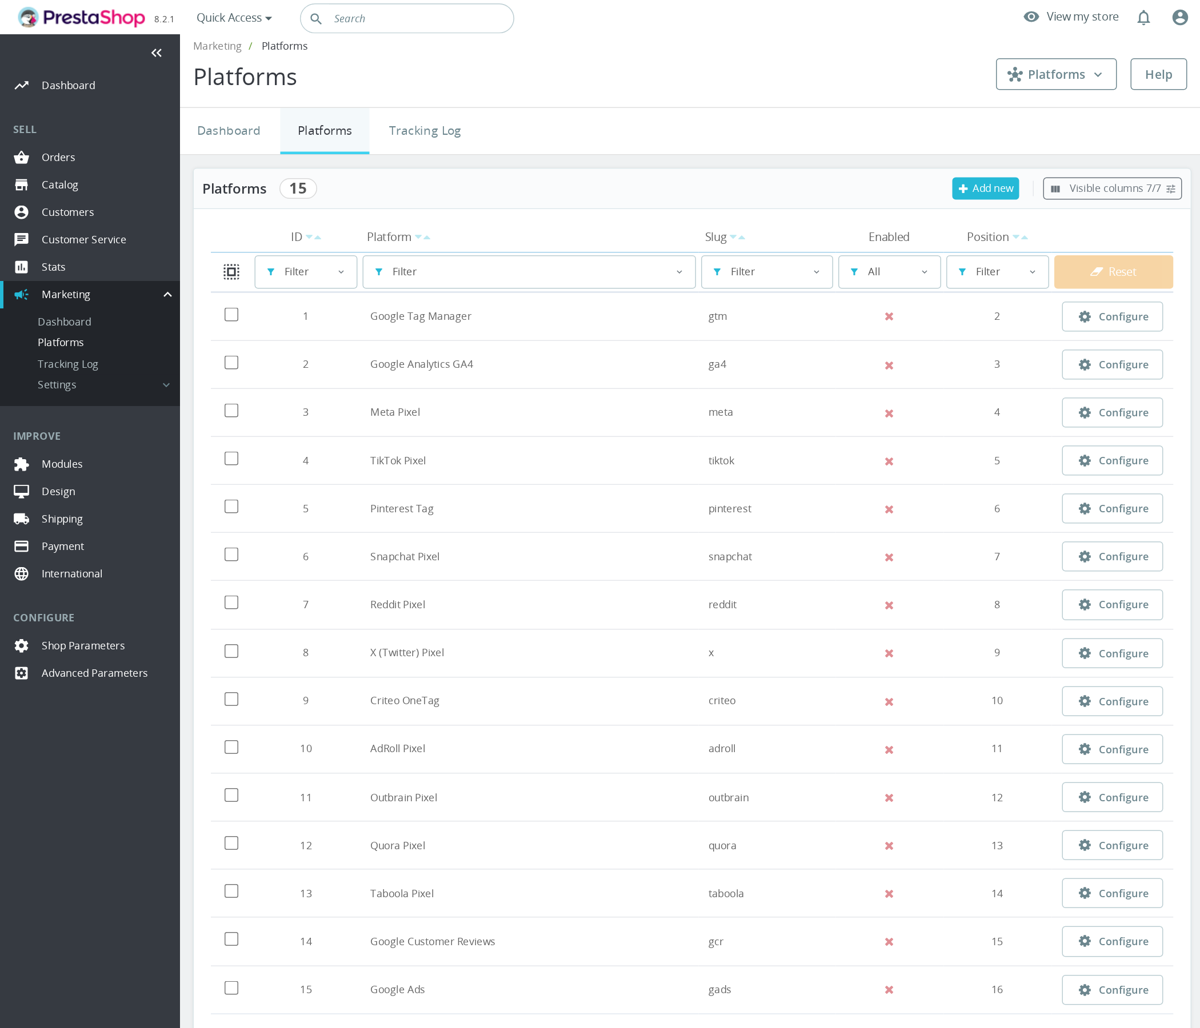The height and width of the screenshot is (1028, 1200).
Task: Collapse the sidebar with the double chevron
Action: pos(156,53)
